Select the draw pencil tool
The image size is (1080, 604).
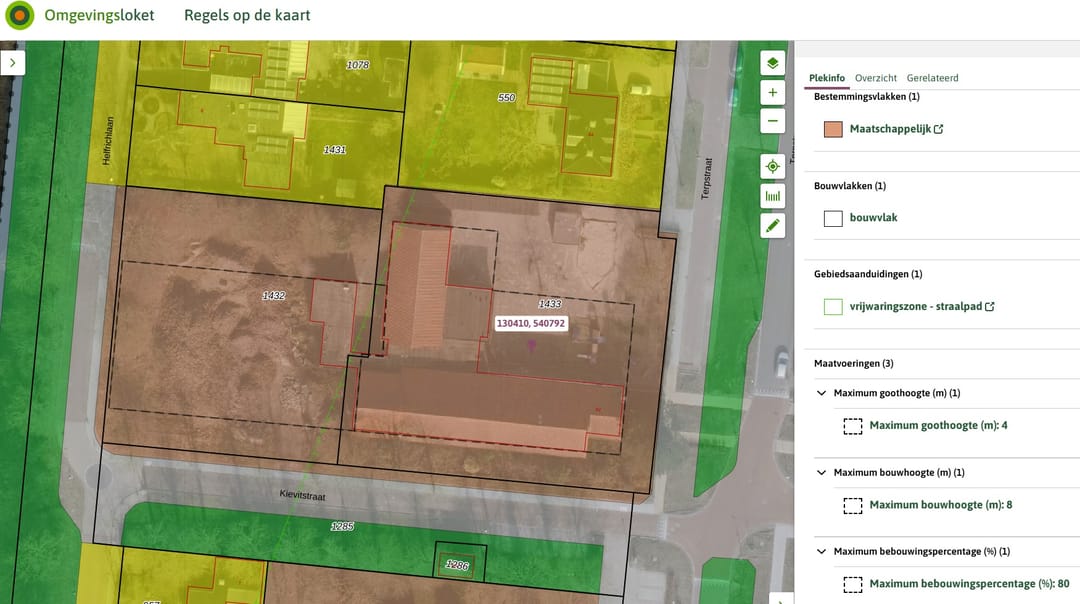click(772, 226)
